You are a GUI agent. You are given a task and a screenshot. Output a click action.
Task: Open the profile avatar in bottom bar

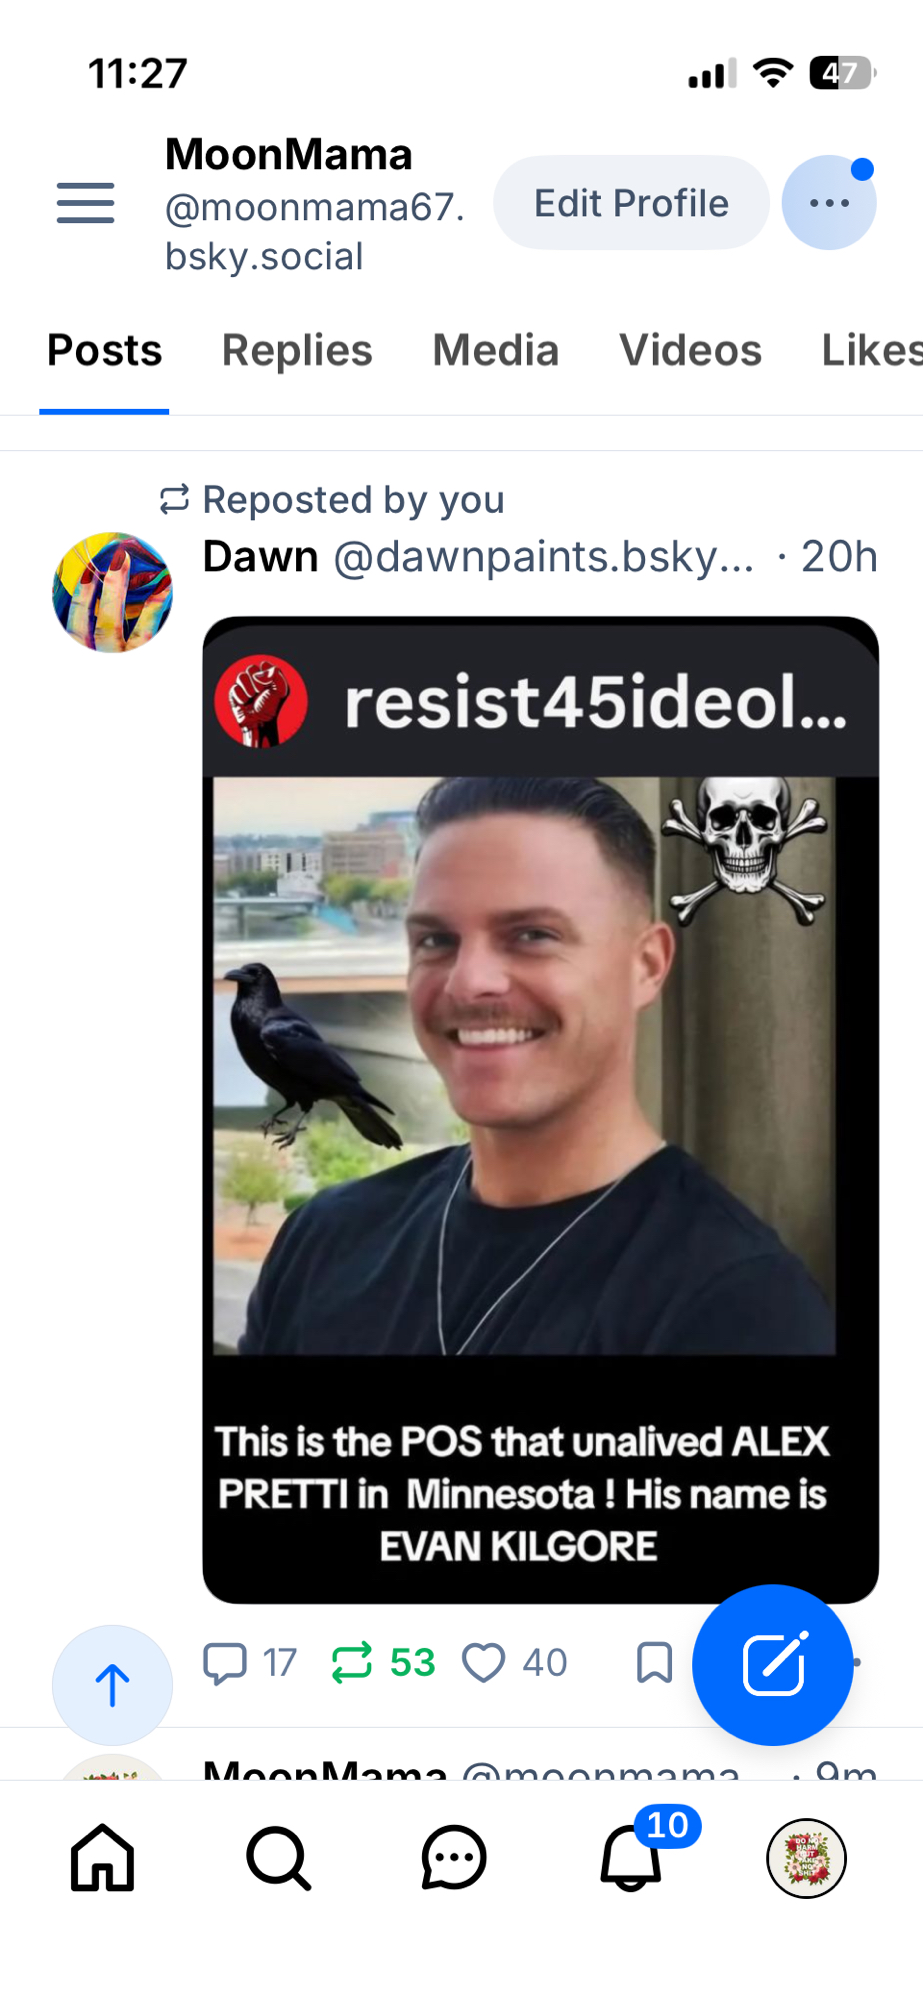coord(806,1858)
